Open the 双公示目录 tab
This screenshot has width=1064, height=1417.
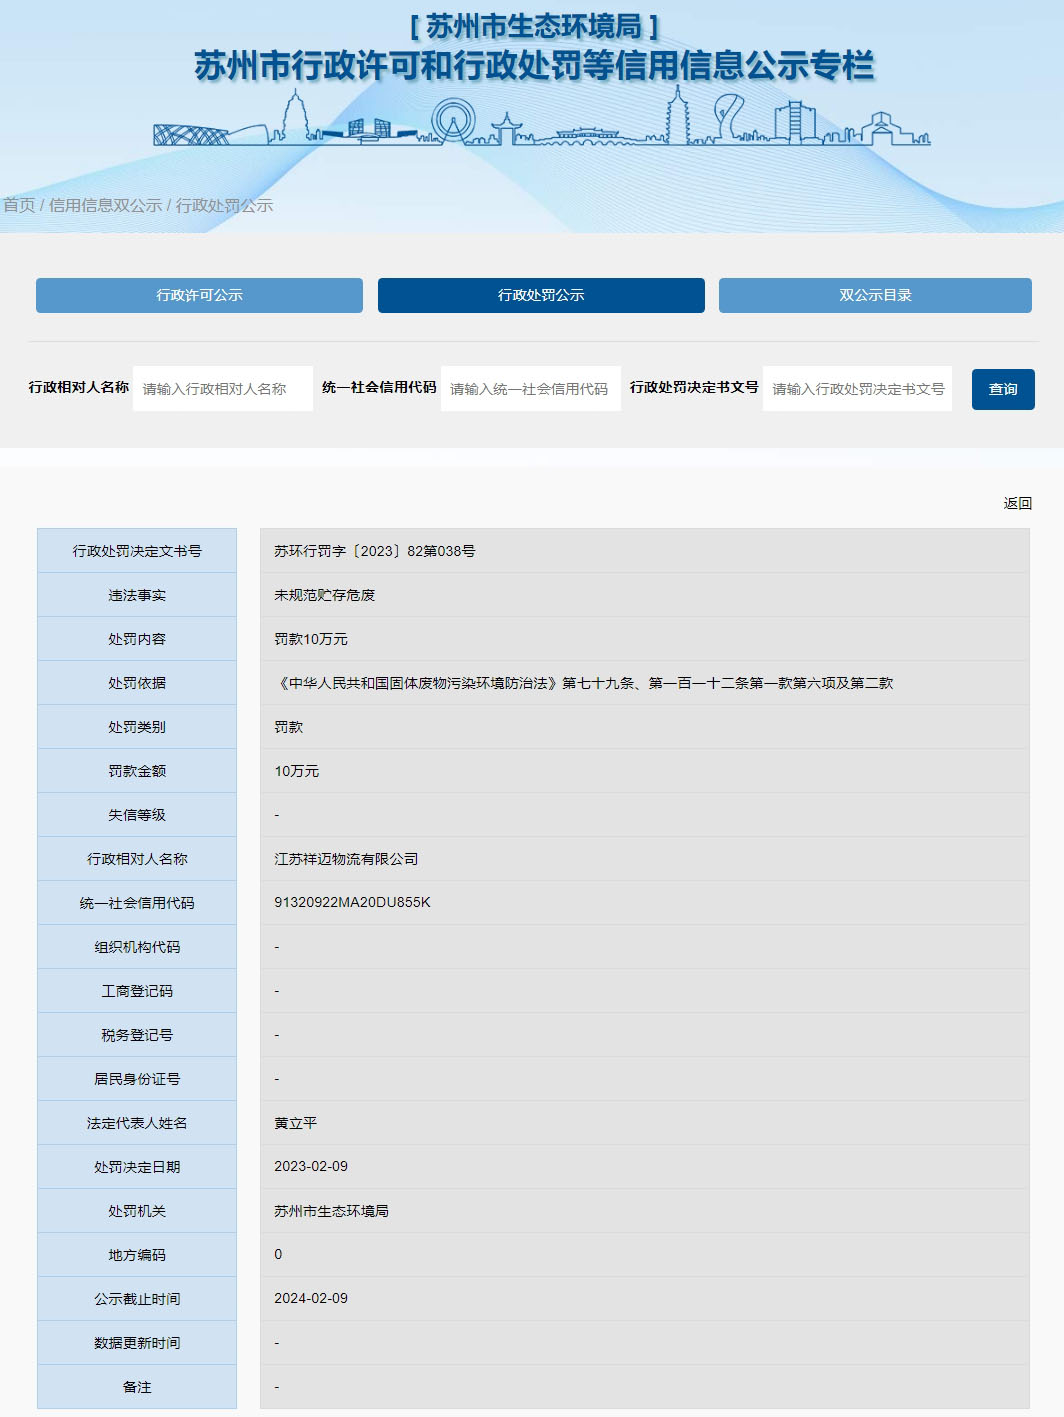[x=875, y=295]
